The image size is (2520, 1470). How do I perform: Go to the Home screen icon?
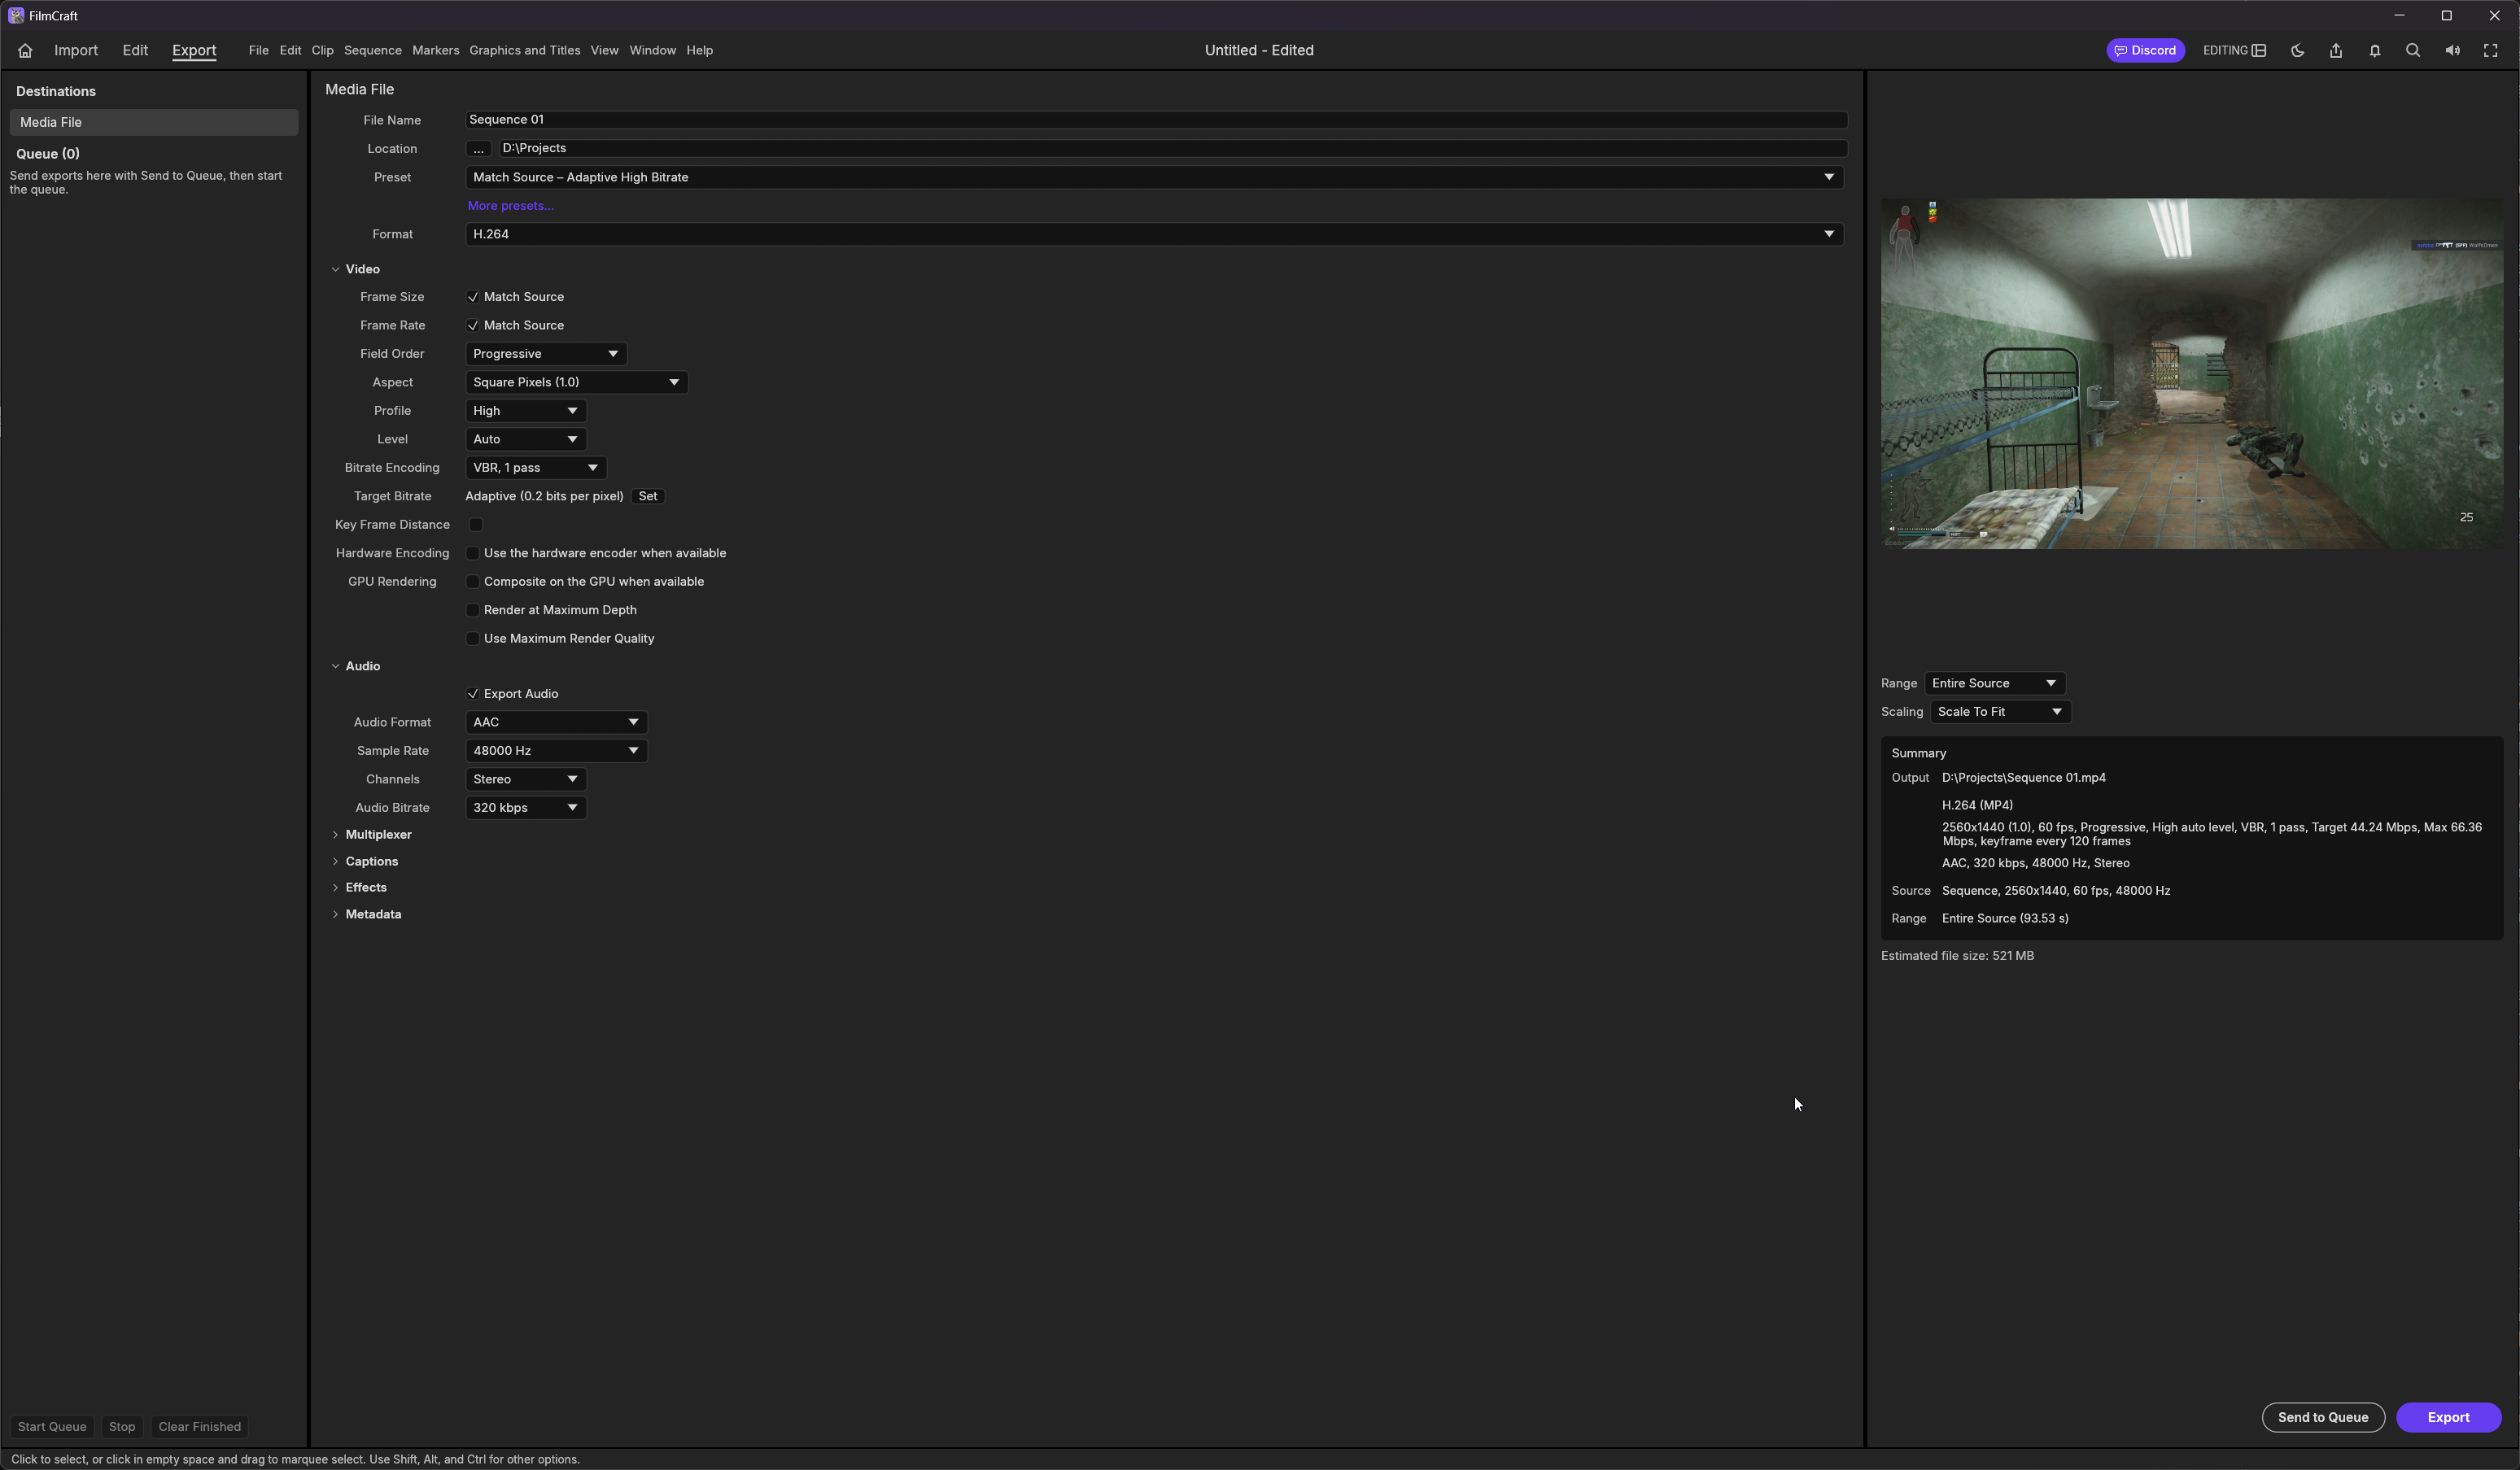[x=25, y=50]
